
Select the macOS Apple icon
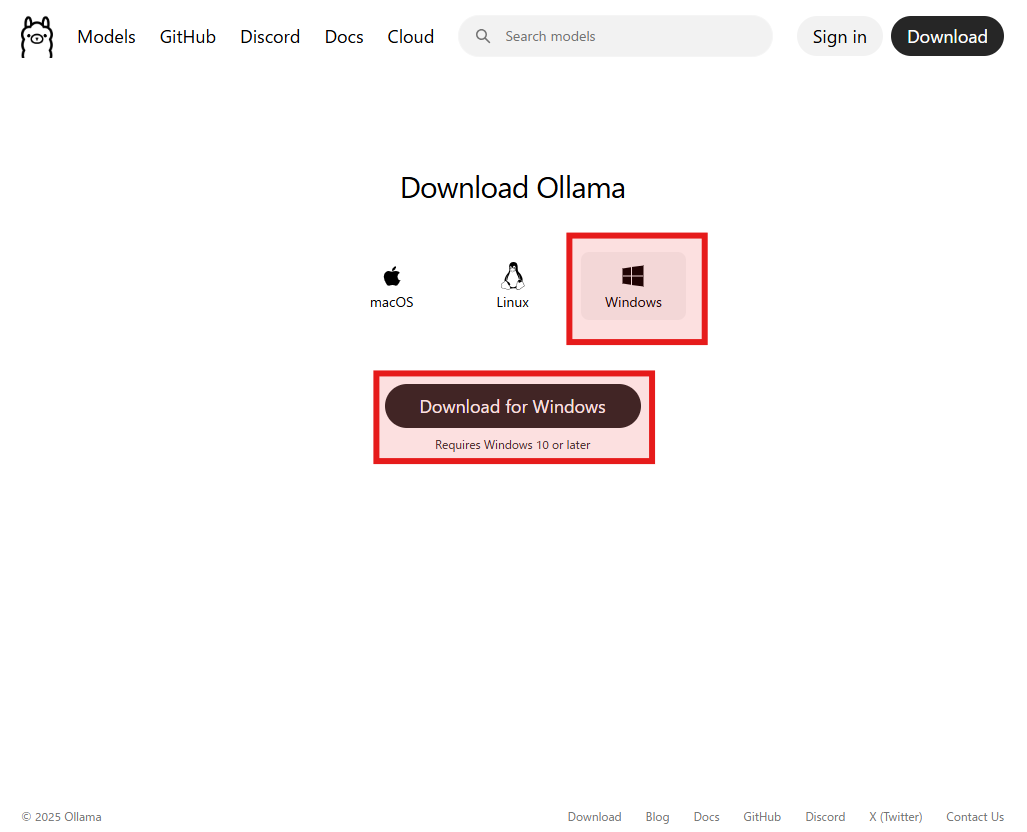point(392,276)
